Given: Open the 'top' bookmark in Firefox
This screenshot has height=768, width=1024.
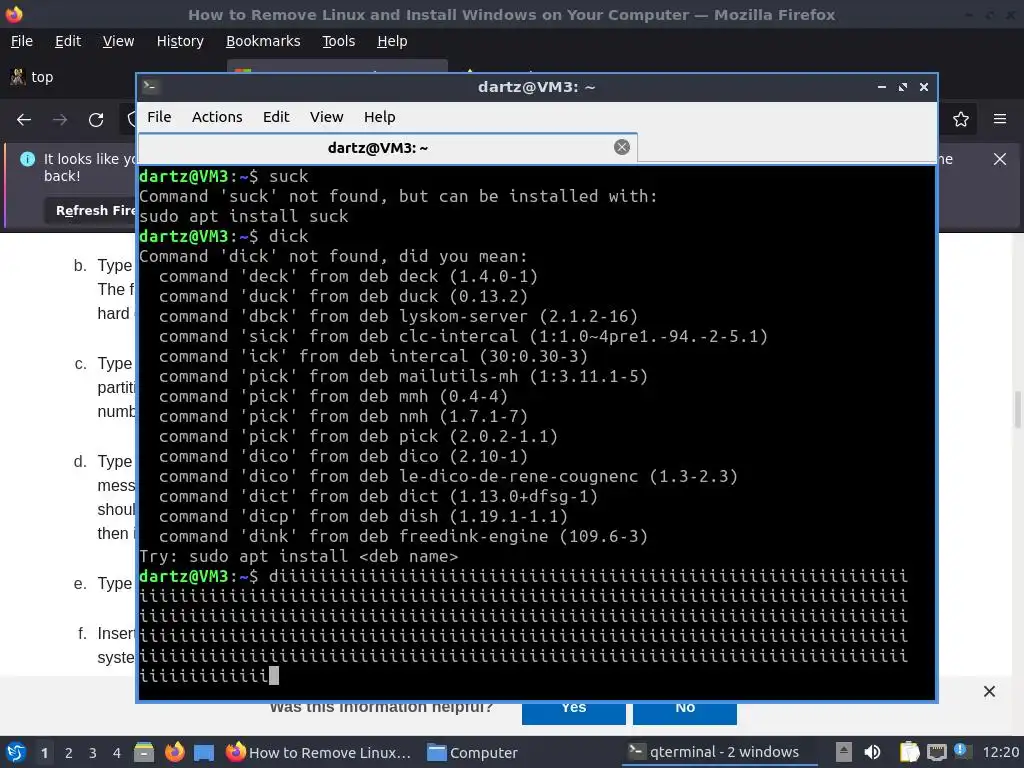Looking at the screenshot, I should [x=33, y=77].
